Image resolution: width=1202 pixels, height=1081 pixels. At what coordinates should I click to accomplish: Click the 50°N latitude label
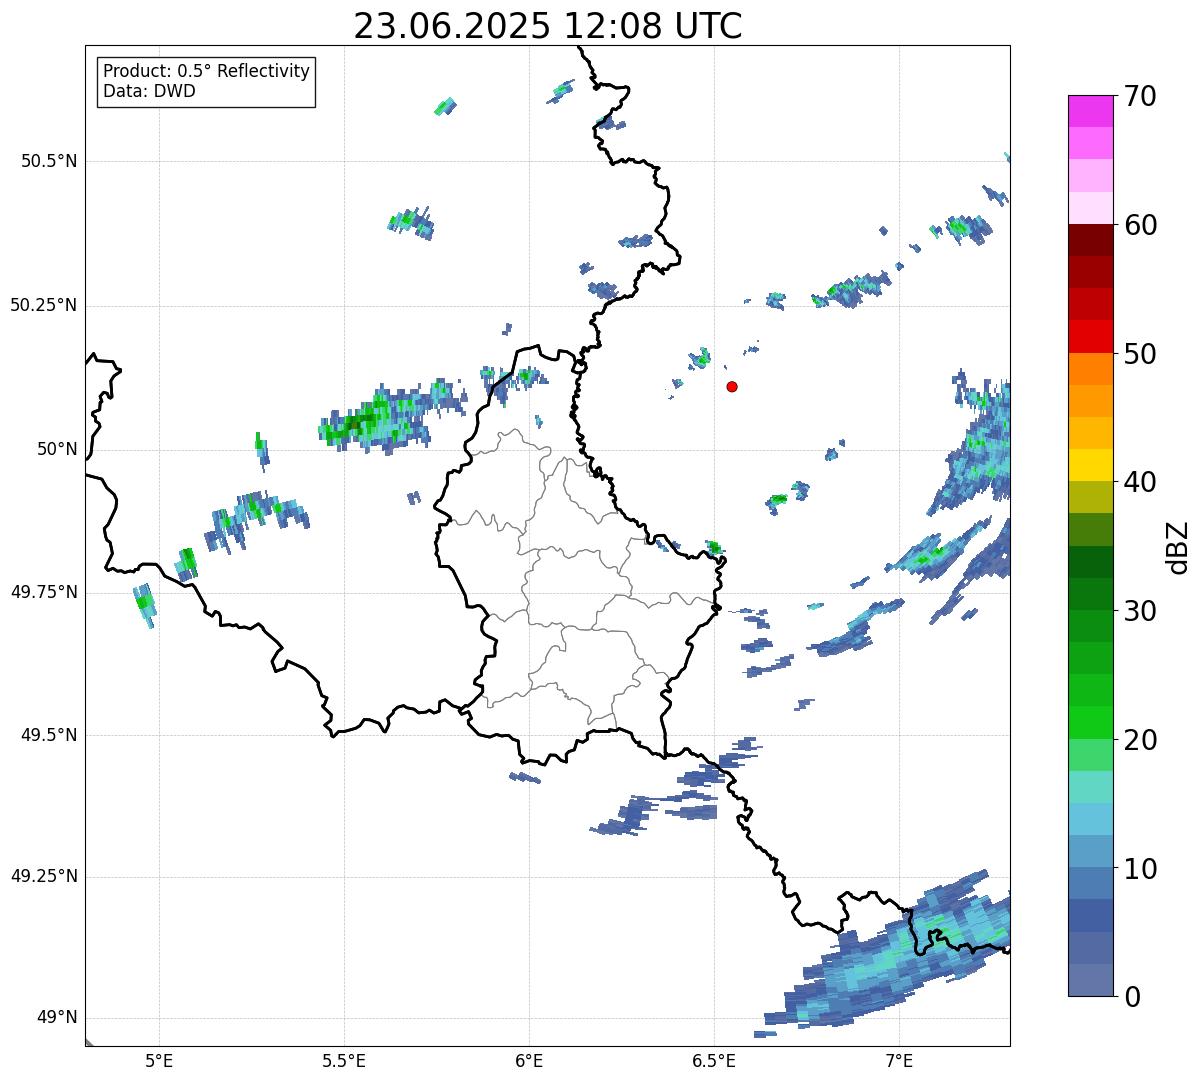(57, 449)
